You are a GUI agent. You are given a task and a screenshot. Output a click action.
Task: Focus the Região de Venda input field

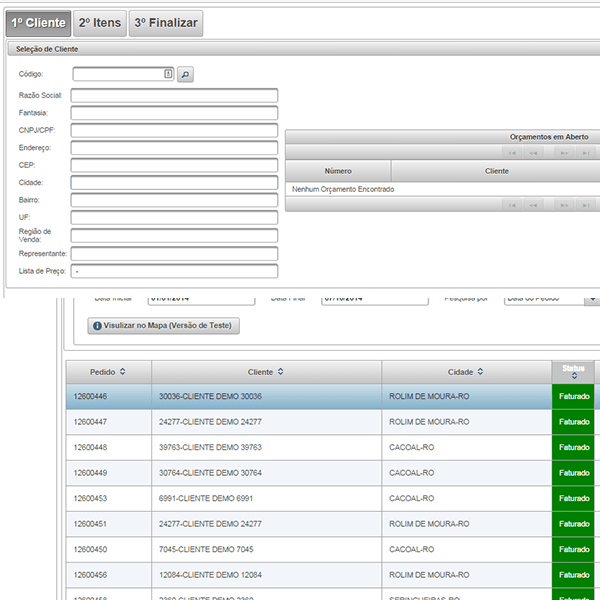tap(174, 235)
